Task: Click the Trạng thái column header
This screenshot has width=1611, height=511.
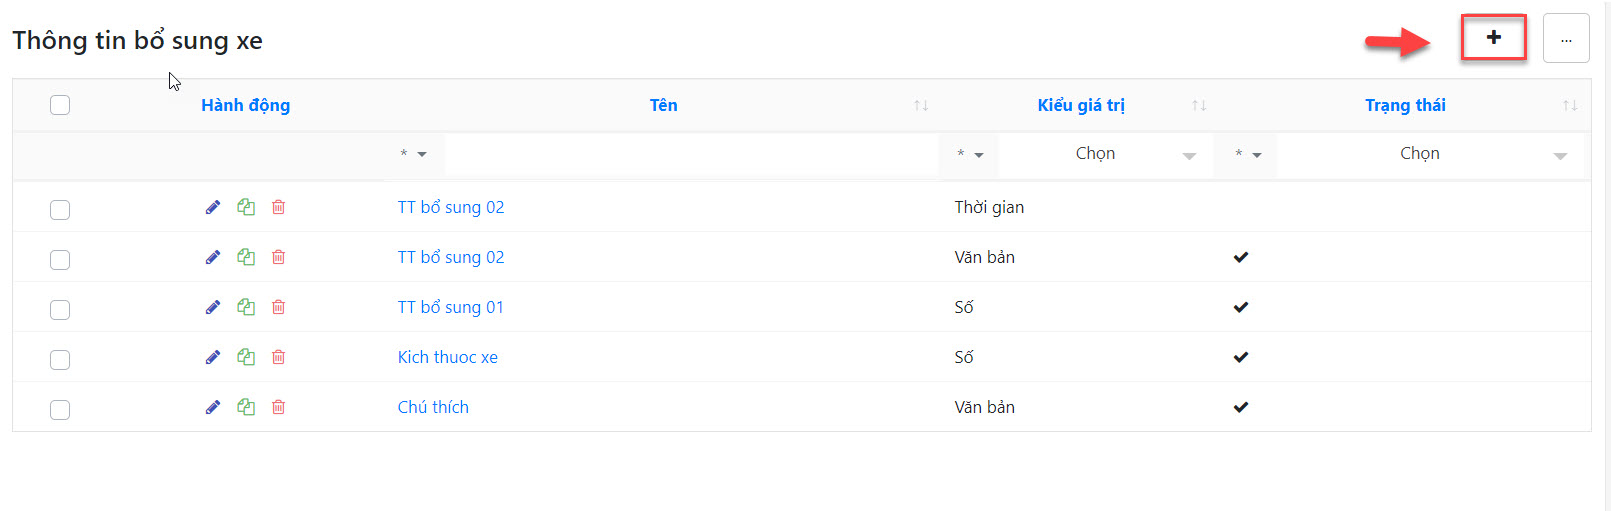Action: (x=1404, y=105)
